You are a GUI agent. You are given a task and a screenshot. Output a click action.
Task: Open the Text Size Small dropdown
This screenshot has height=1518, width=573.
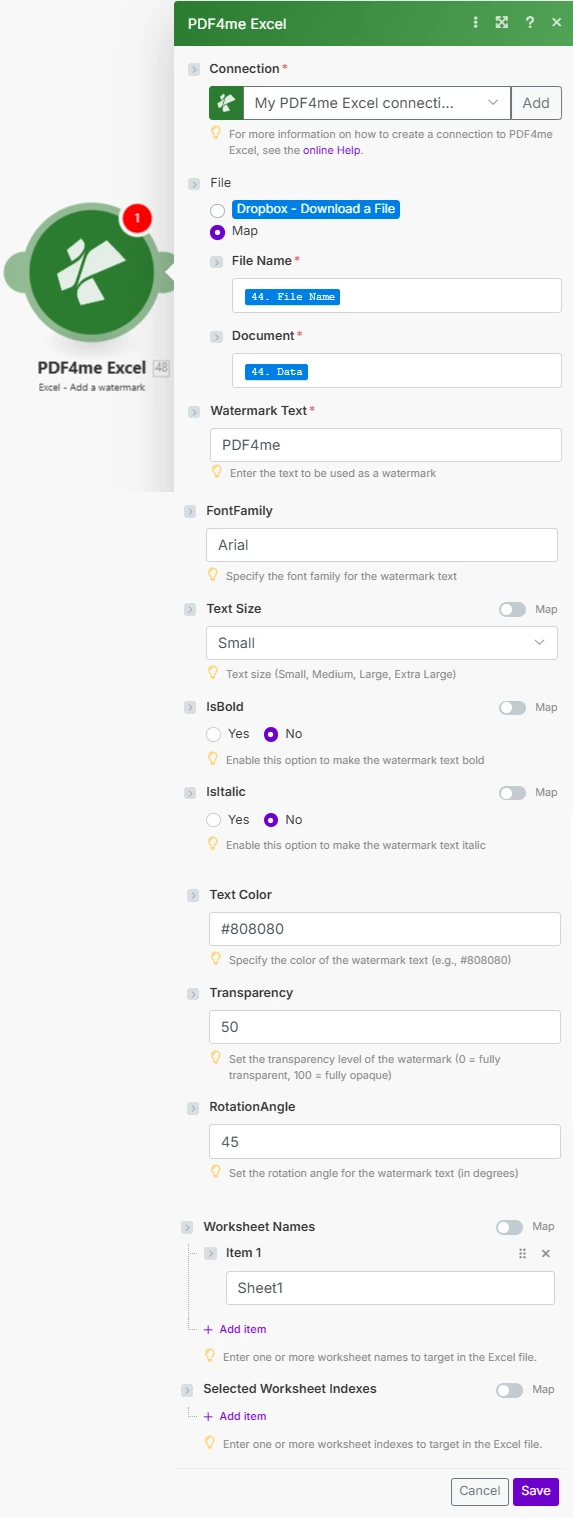click(381, 643)
